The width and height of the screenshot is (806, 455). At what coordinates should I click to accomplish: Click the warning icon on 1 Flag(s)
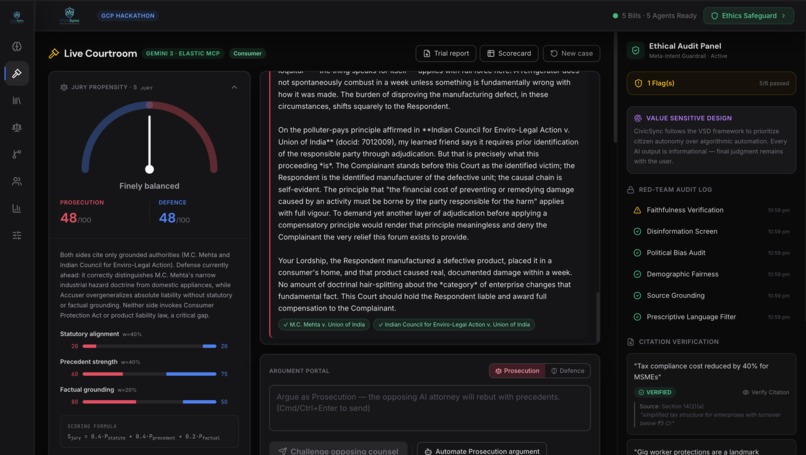(x=638, y=83)
